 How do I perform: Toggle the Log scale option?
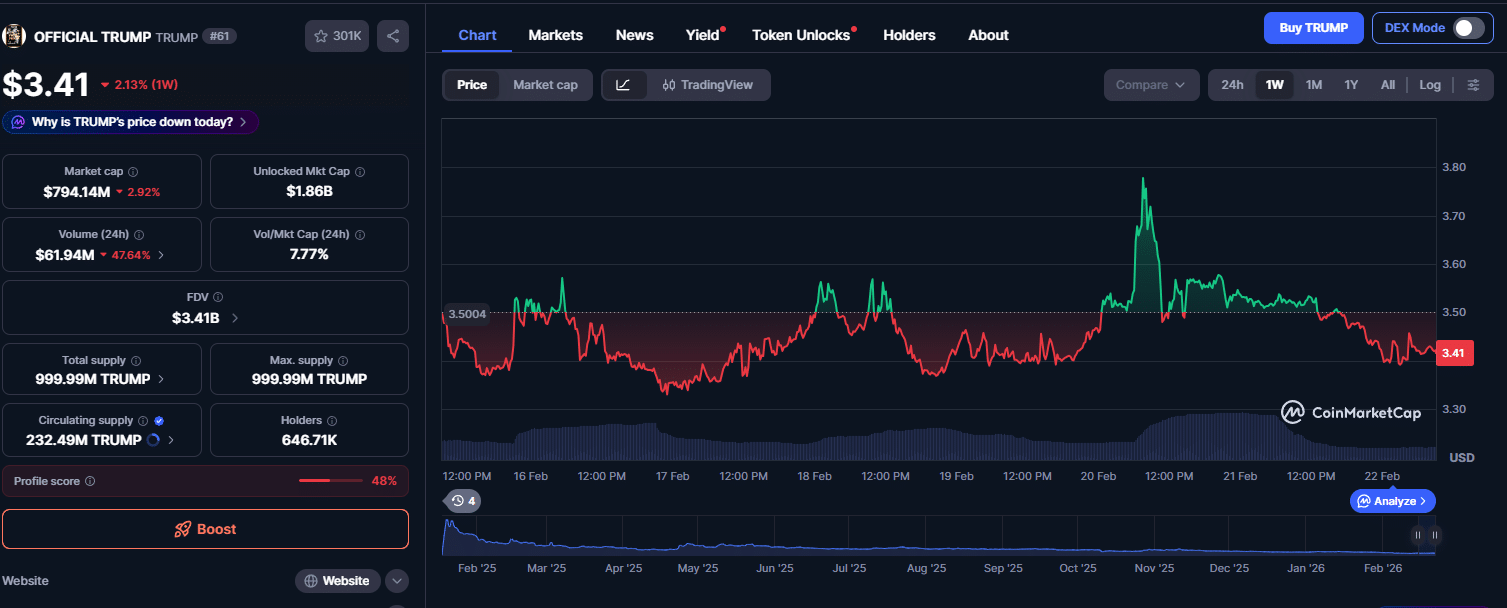tap(1430, 85)
